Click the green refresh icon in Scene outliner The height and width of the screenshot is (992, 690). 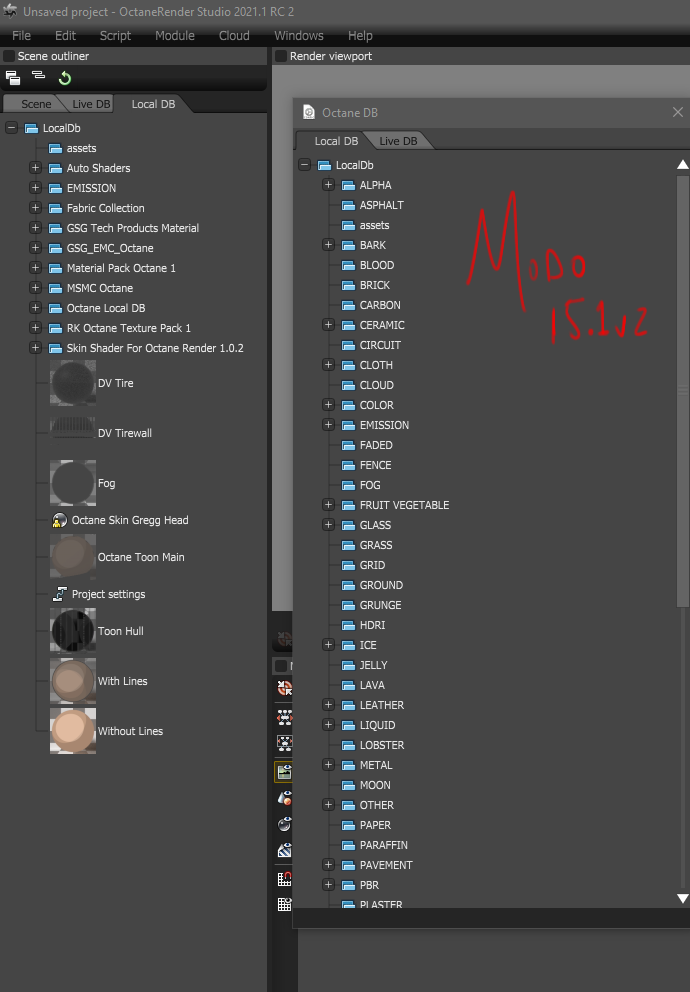coord(65,78)
